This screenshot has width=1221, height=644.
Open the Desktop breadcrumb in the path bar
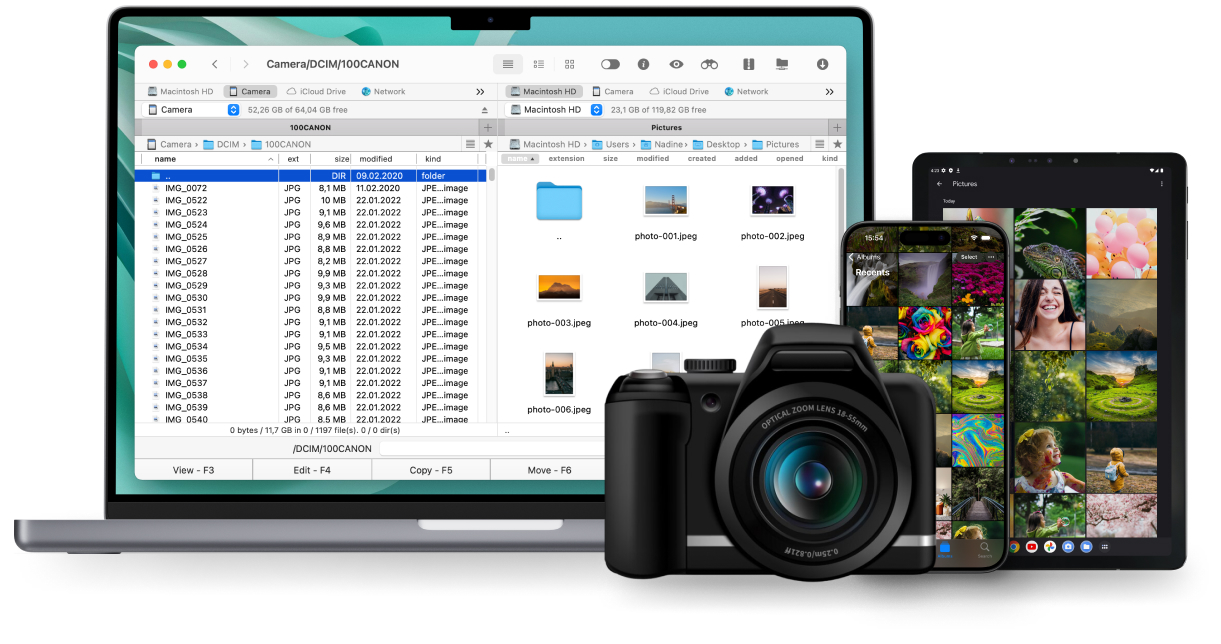tap(724, 143)
